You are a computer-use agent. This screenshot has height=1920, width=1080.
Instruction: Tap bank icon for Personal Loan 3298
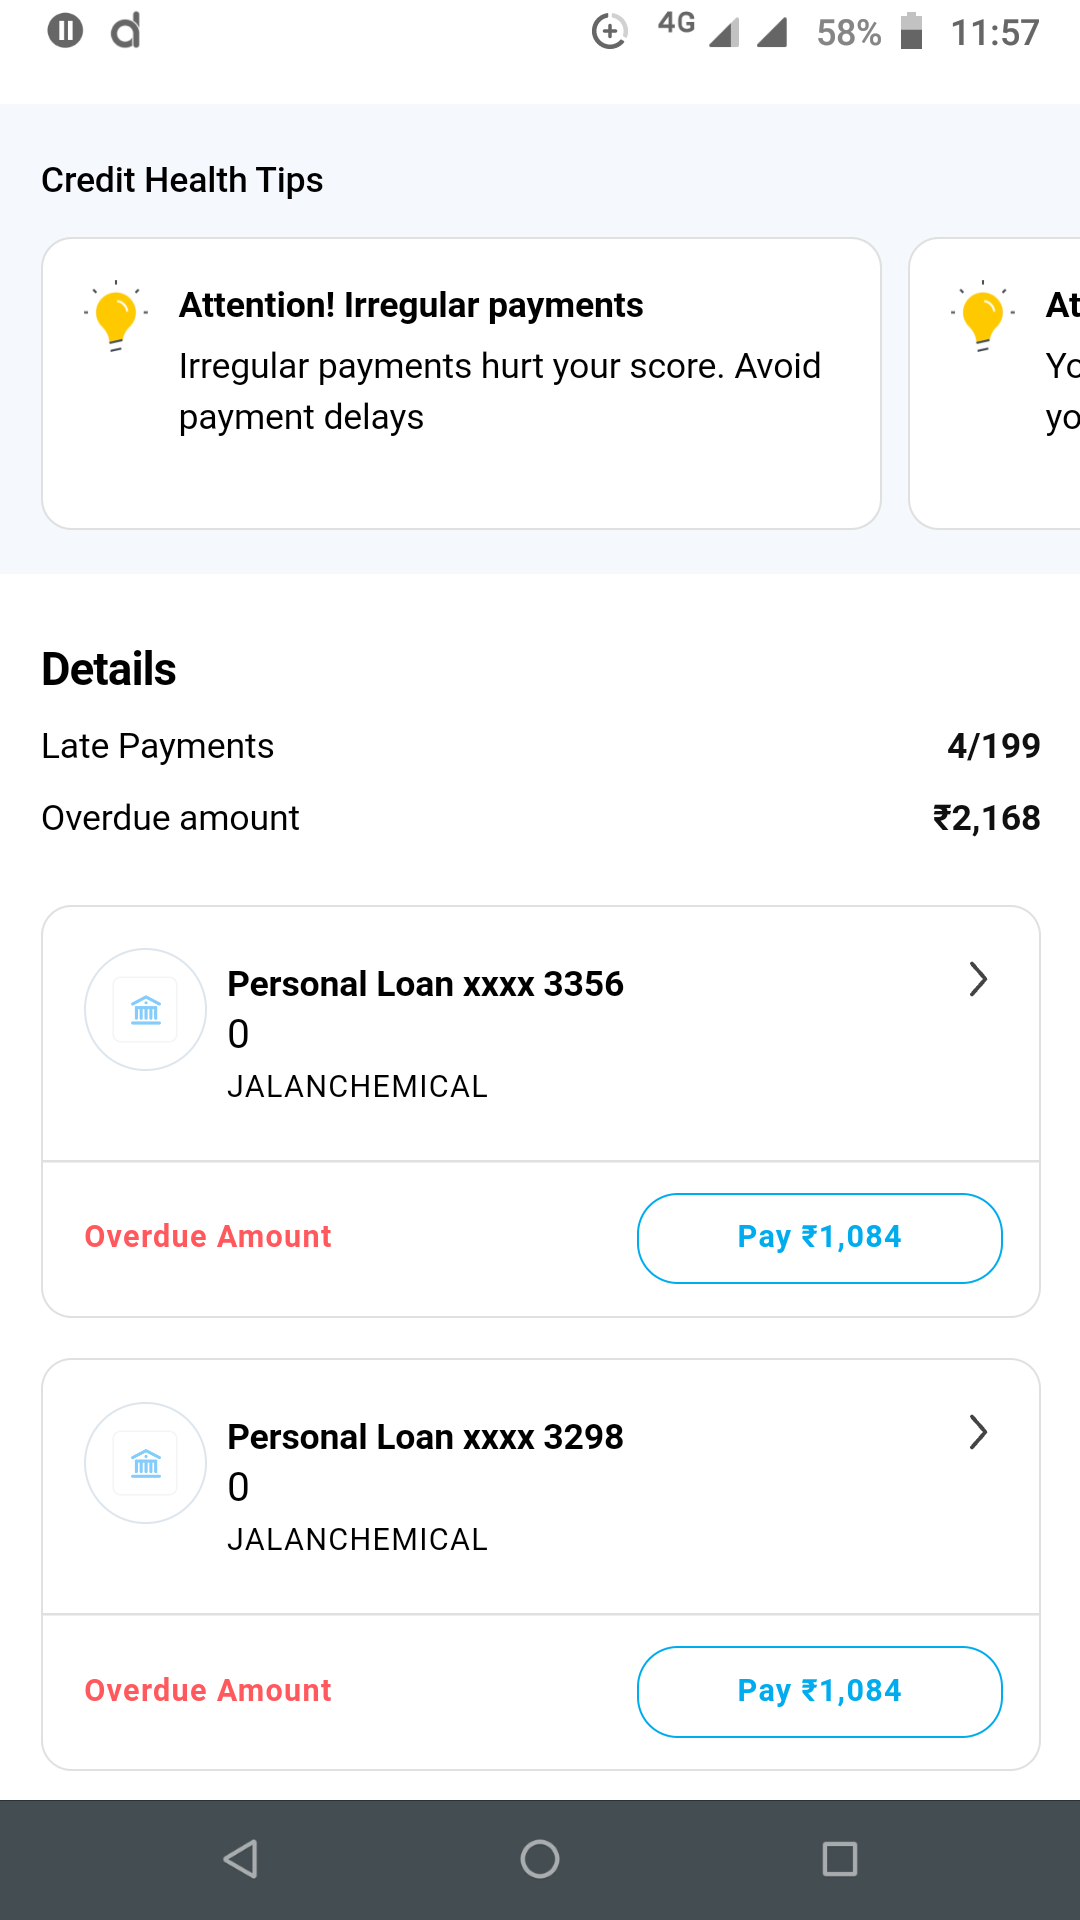tap(146, 1463)
